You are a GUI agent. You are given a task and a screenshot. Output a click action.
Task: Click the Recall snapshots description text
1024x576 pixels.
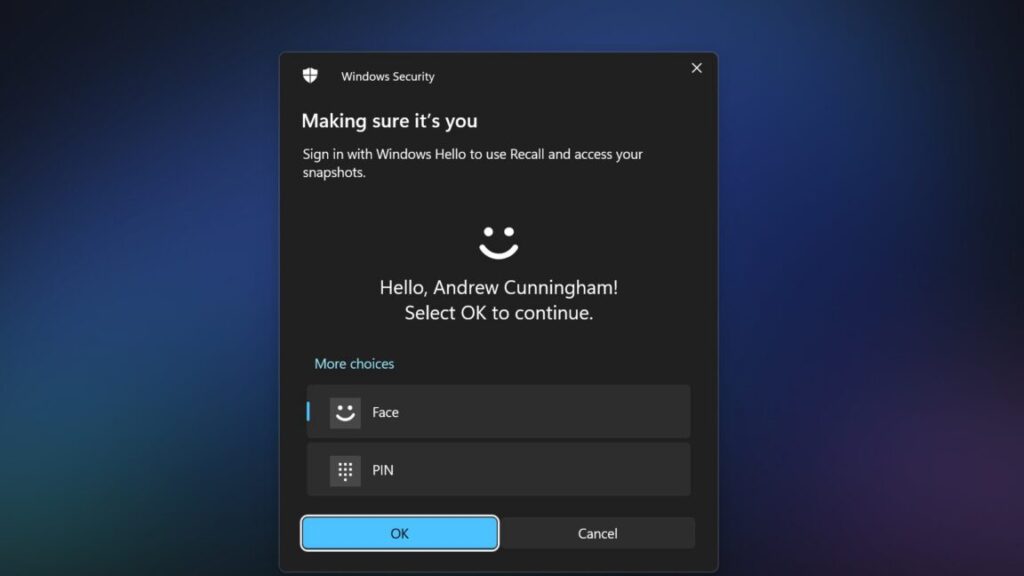(472, 163)
